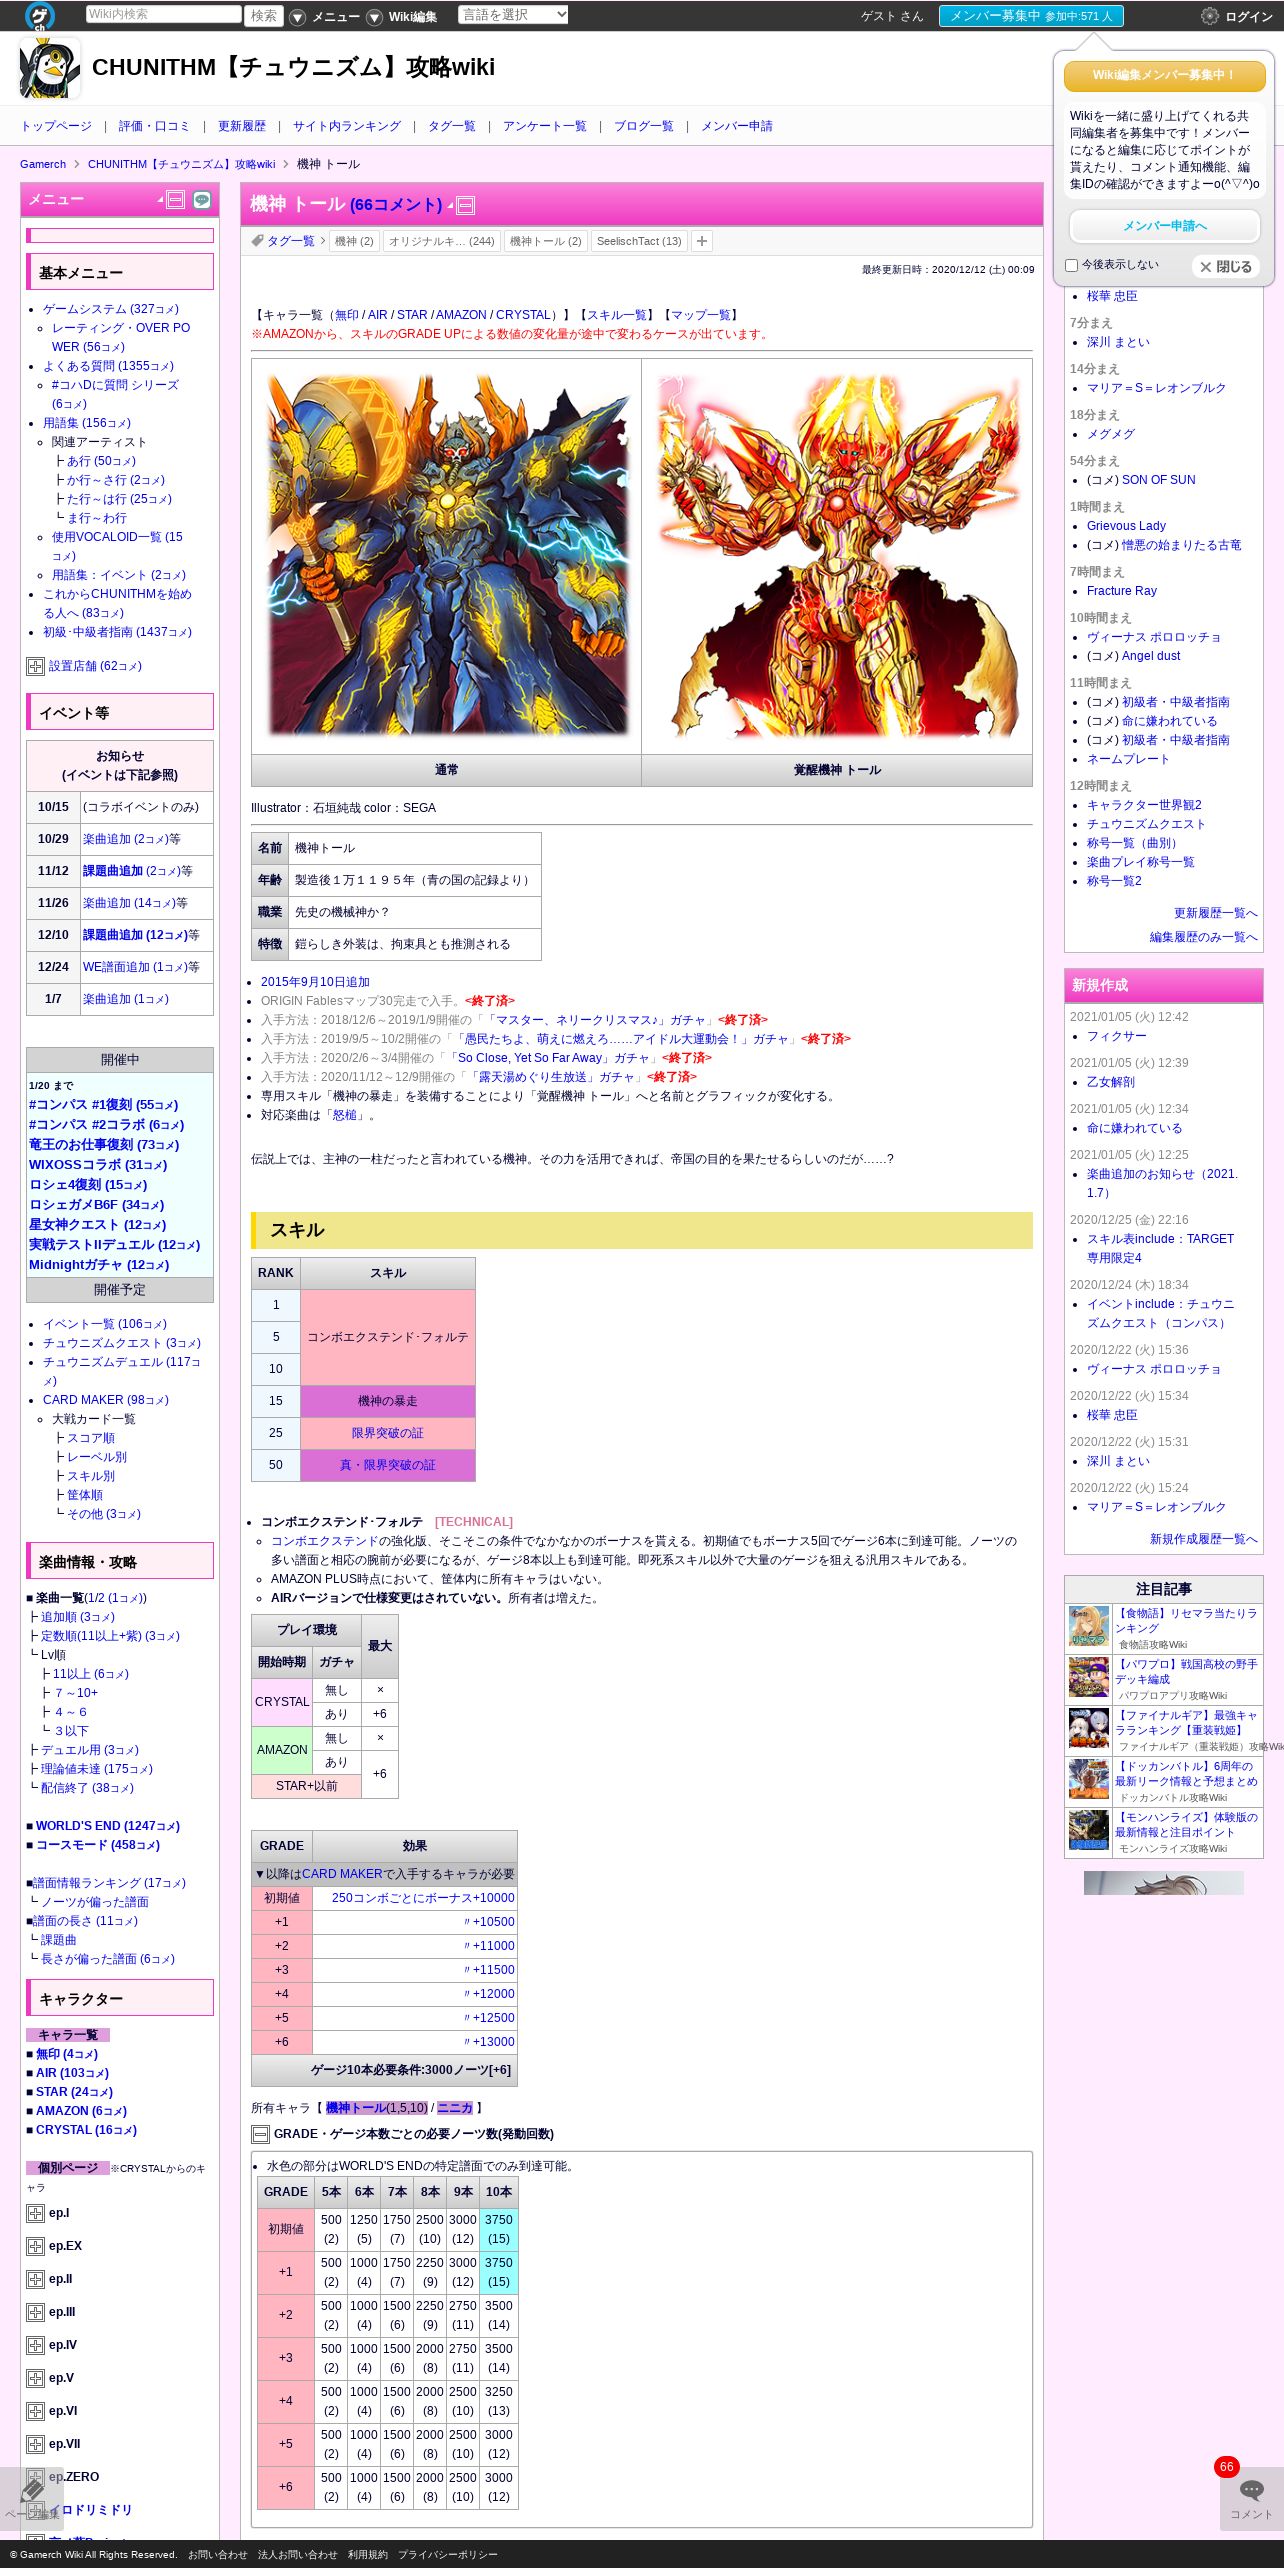The width and height of the screenshot is (1284, 2568).
Task: Click the CHUNITHM wiki penguin logo
Action: click(x=50, y=68)
